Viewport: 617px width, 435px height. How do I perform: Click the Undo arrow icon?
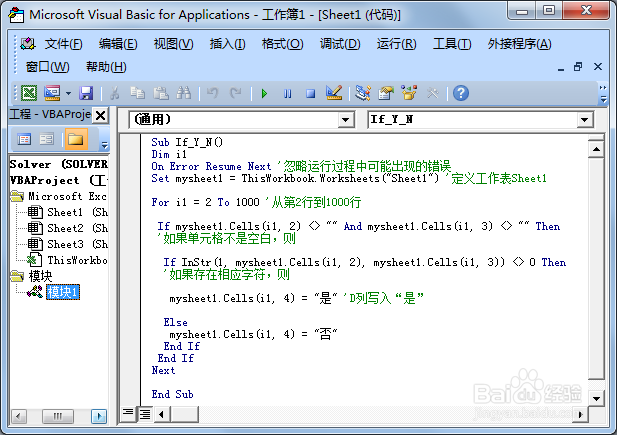(x=212, y=93)
